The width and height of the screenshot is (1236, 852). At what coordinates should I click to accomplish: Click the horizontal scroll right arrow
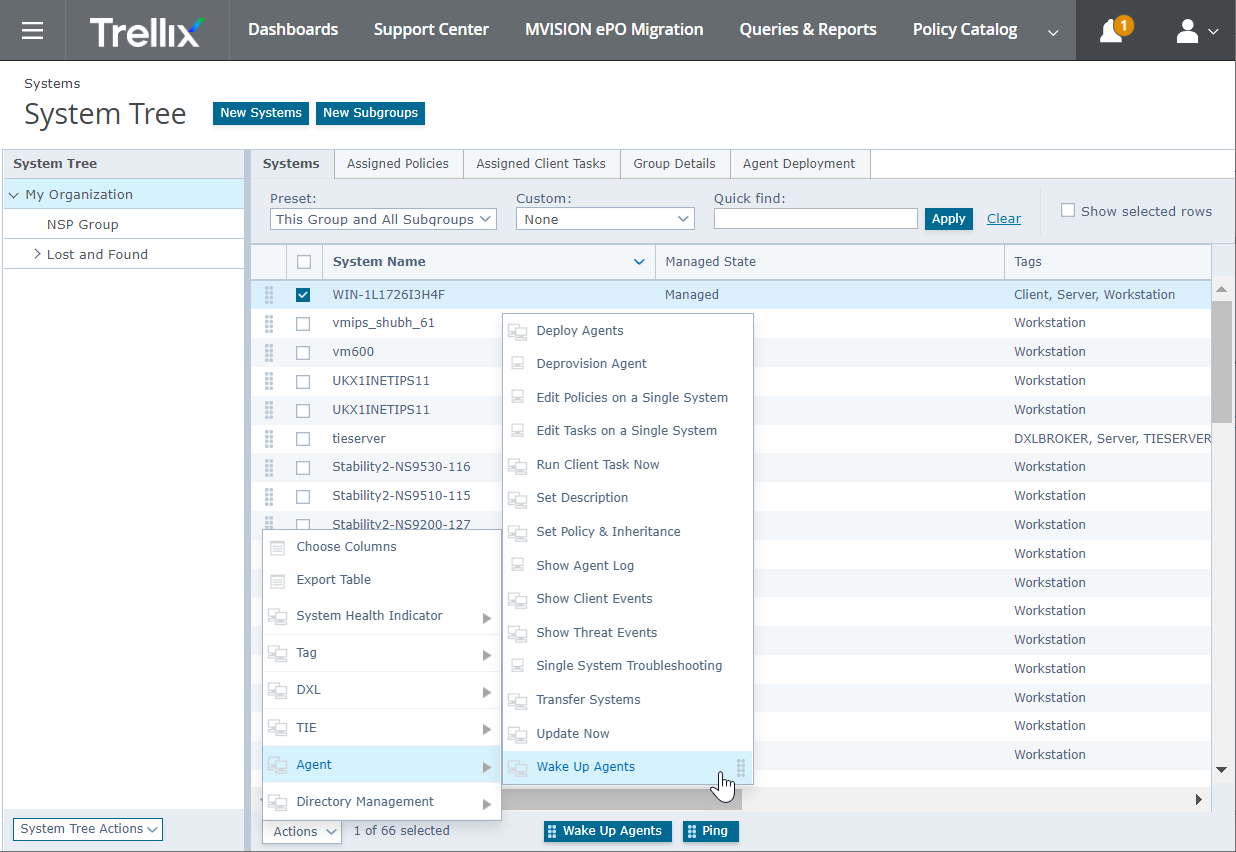pos(1199,800)
